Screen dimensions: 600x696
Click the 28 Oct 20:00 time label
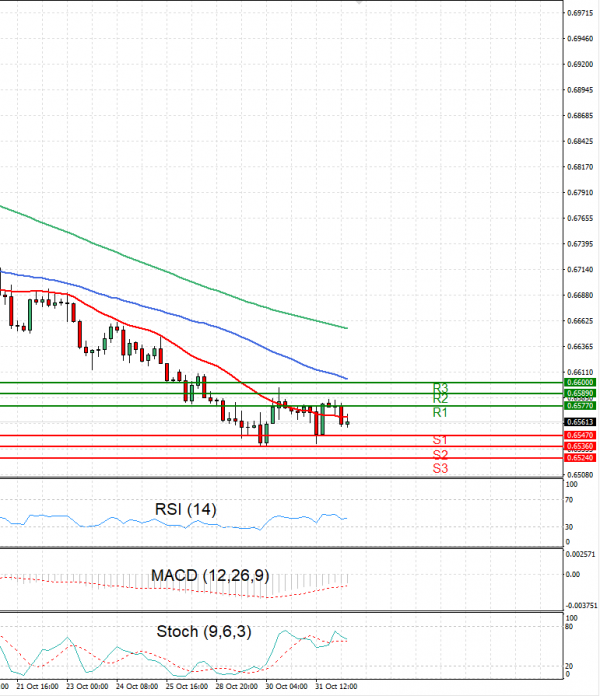[x=237, y=686]
